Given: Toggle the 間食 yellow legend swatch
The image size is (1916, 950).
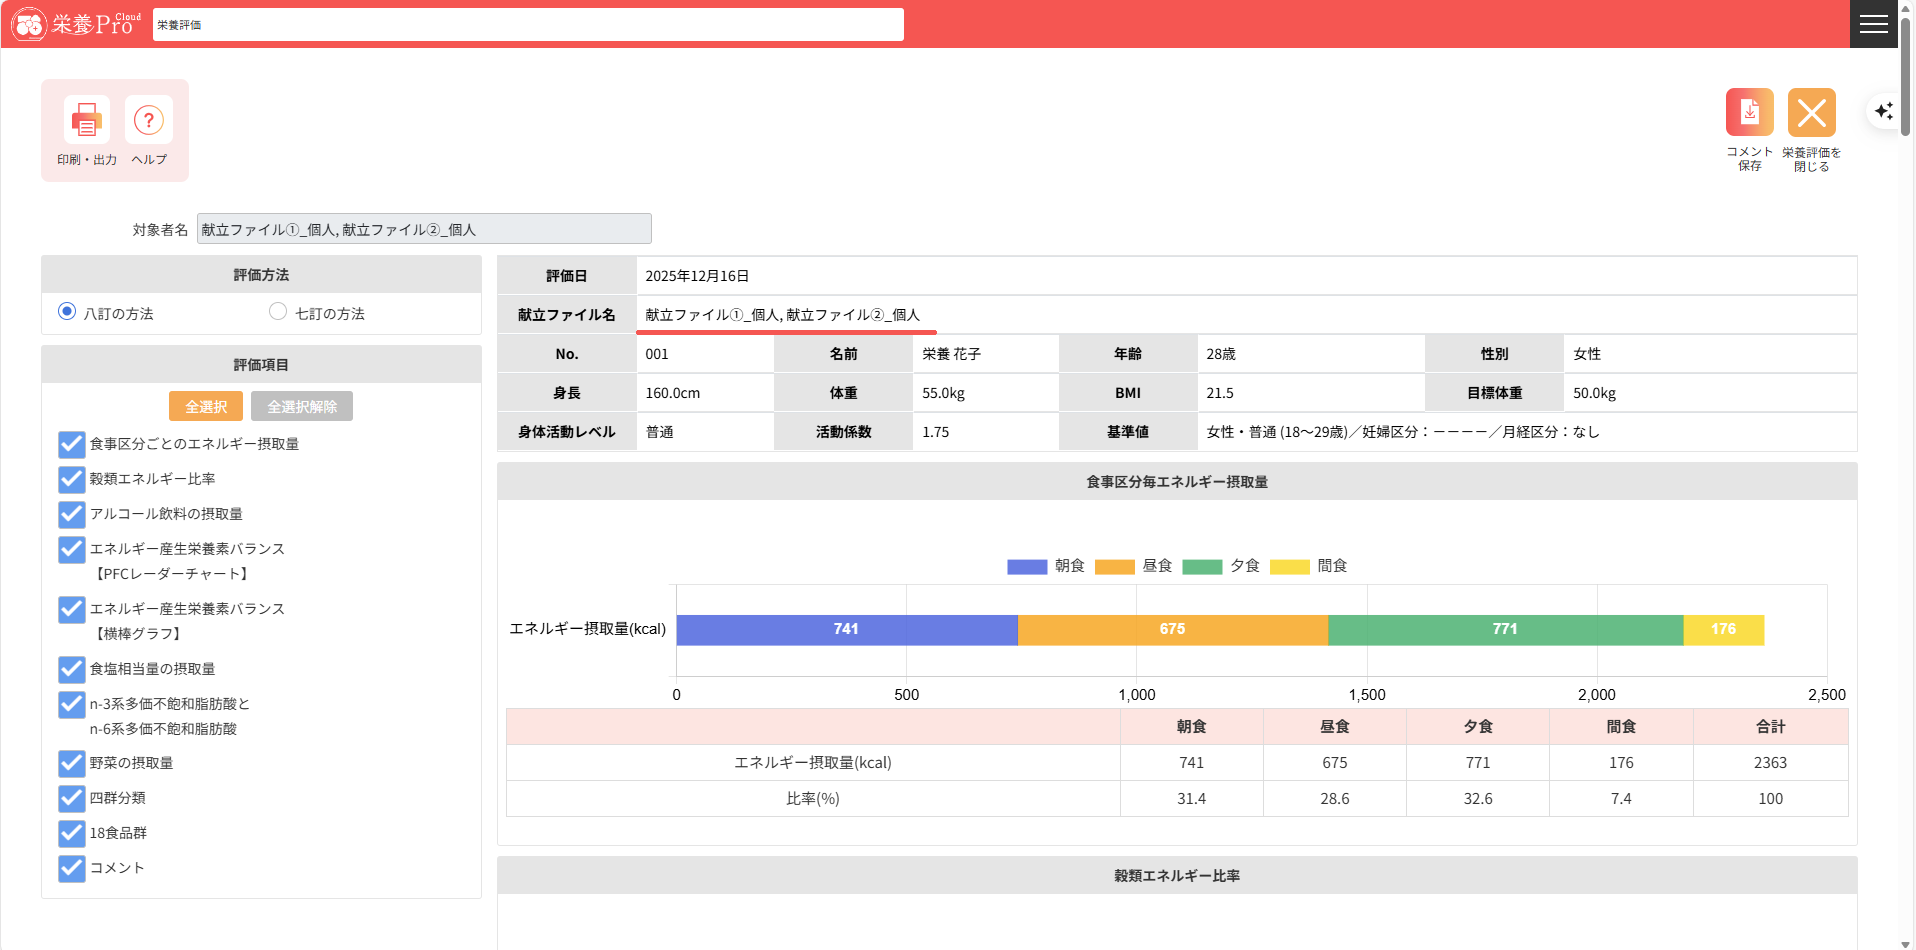Looking at the screenshot, I should tap(1289, 567).
